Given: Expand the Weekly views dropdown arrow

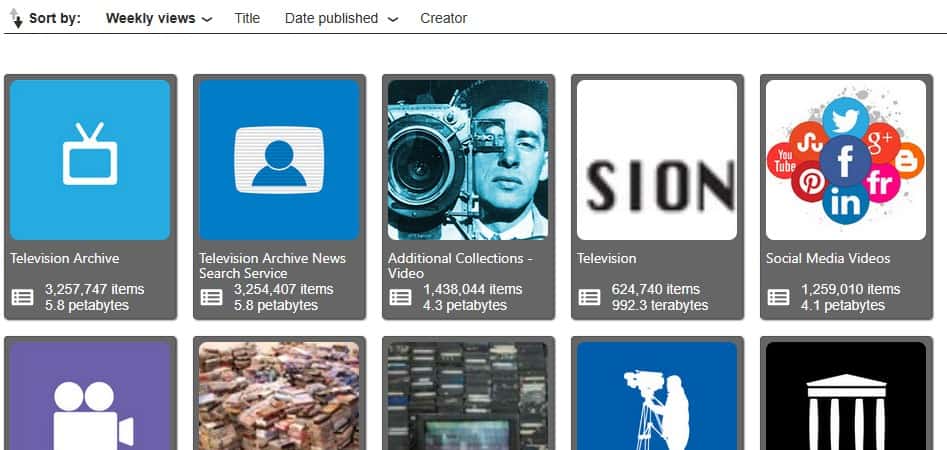Looking at the screenshot, I should click(x=207, y=19).
